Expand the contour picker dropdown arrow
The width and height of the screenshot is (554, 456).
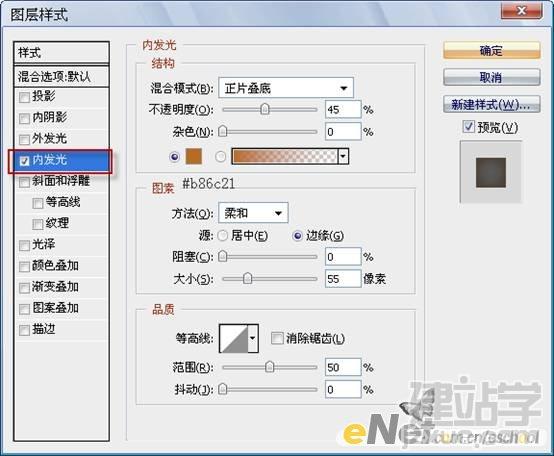click(x=253, y=338)
